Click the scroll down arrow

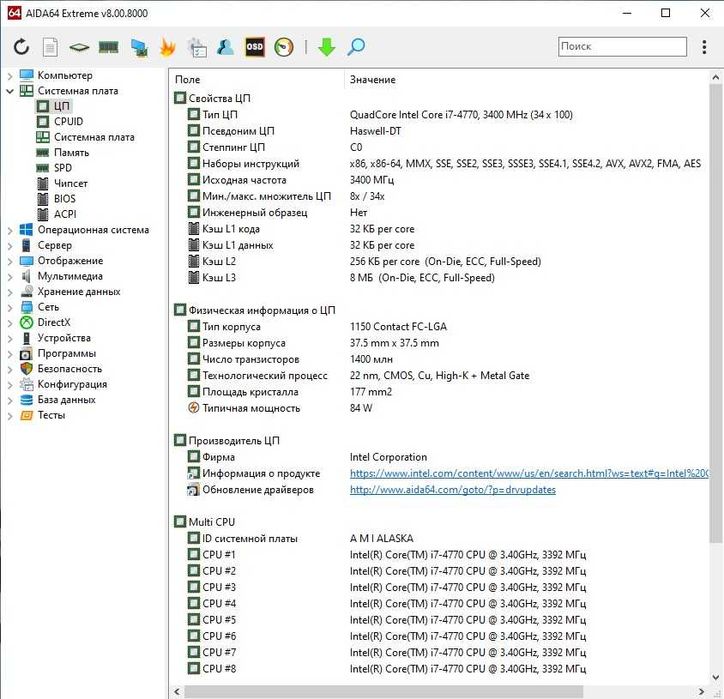pos(715,678)
